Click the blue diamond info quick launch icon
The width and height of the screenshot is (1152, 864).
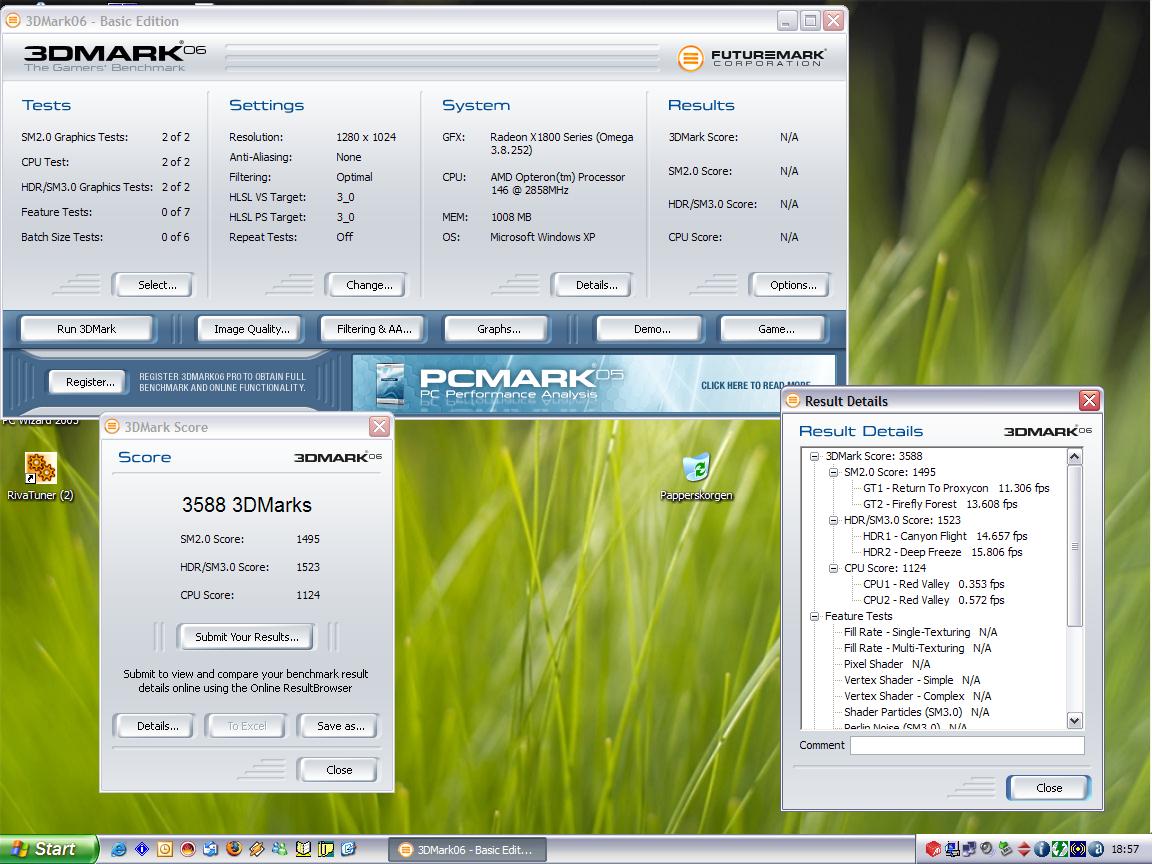(x=142, y=849)
